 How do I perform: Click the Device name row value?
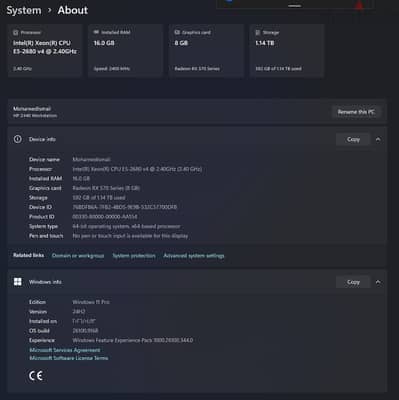[x=91, y=159]
